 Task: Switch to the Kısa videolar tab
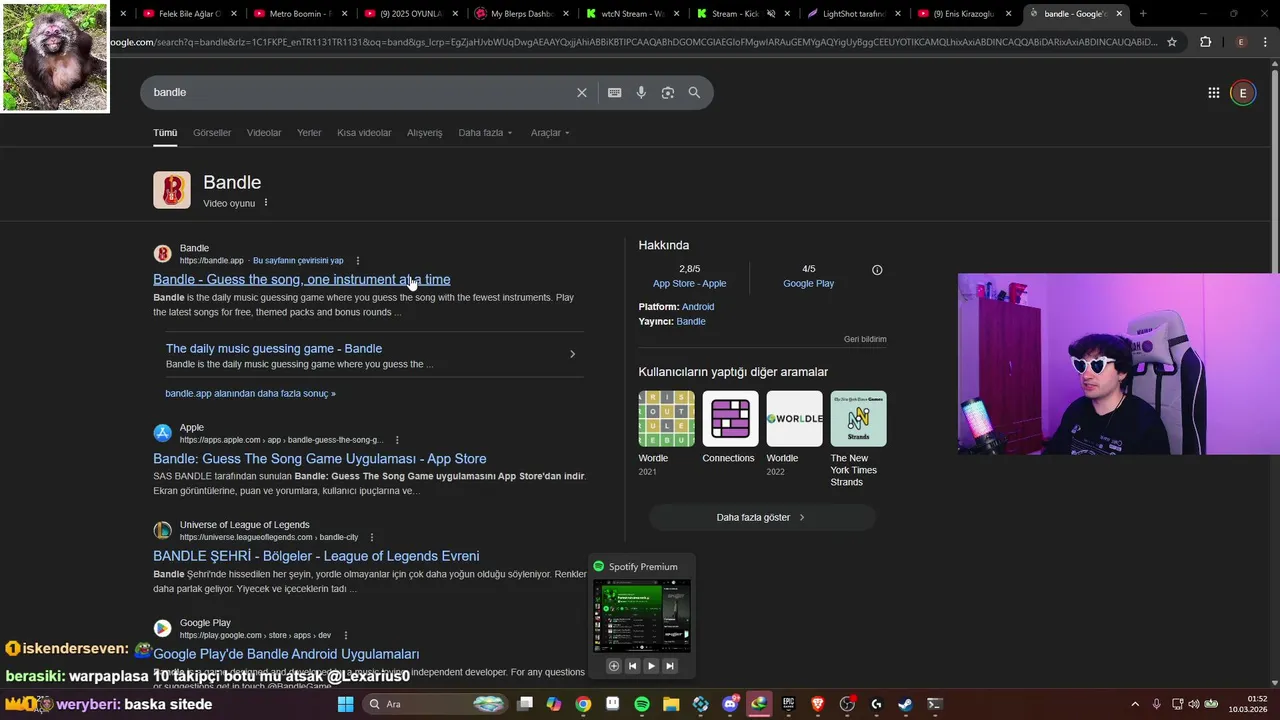tap(364, 133)
